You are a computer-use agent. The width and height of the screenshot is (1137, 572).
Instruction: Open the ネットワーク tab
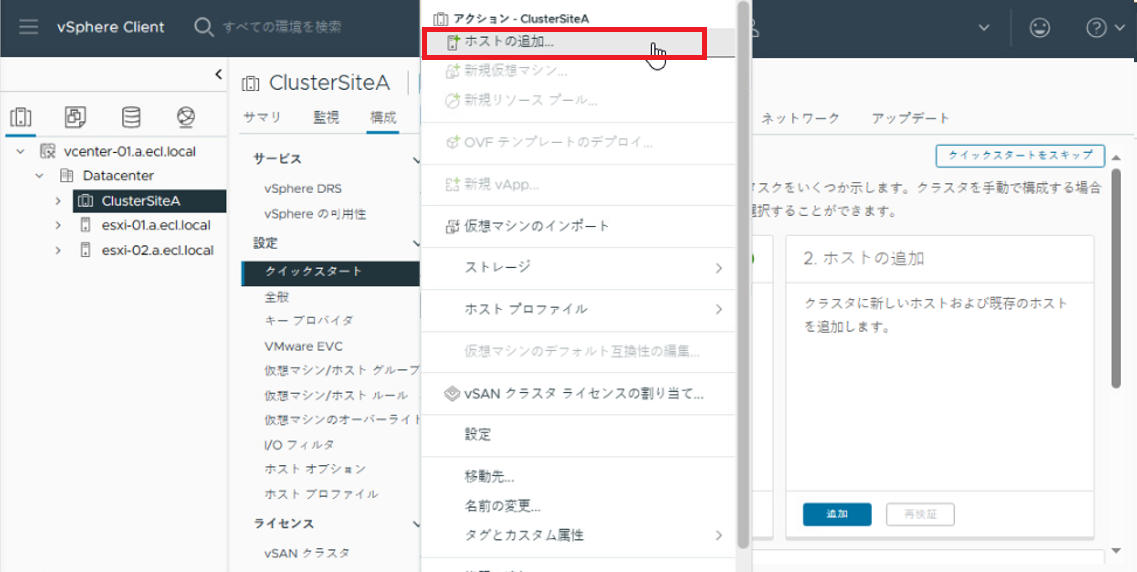(801, 118)
